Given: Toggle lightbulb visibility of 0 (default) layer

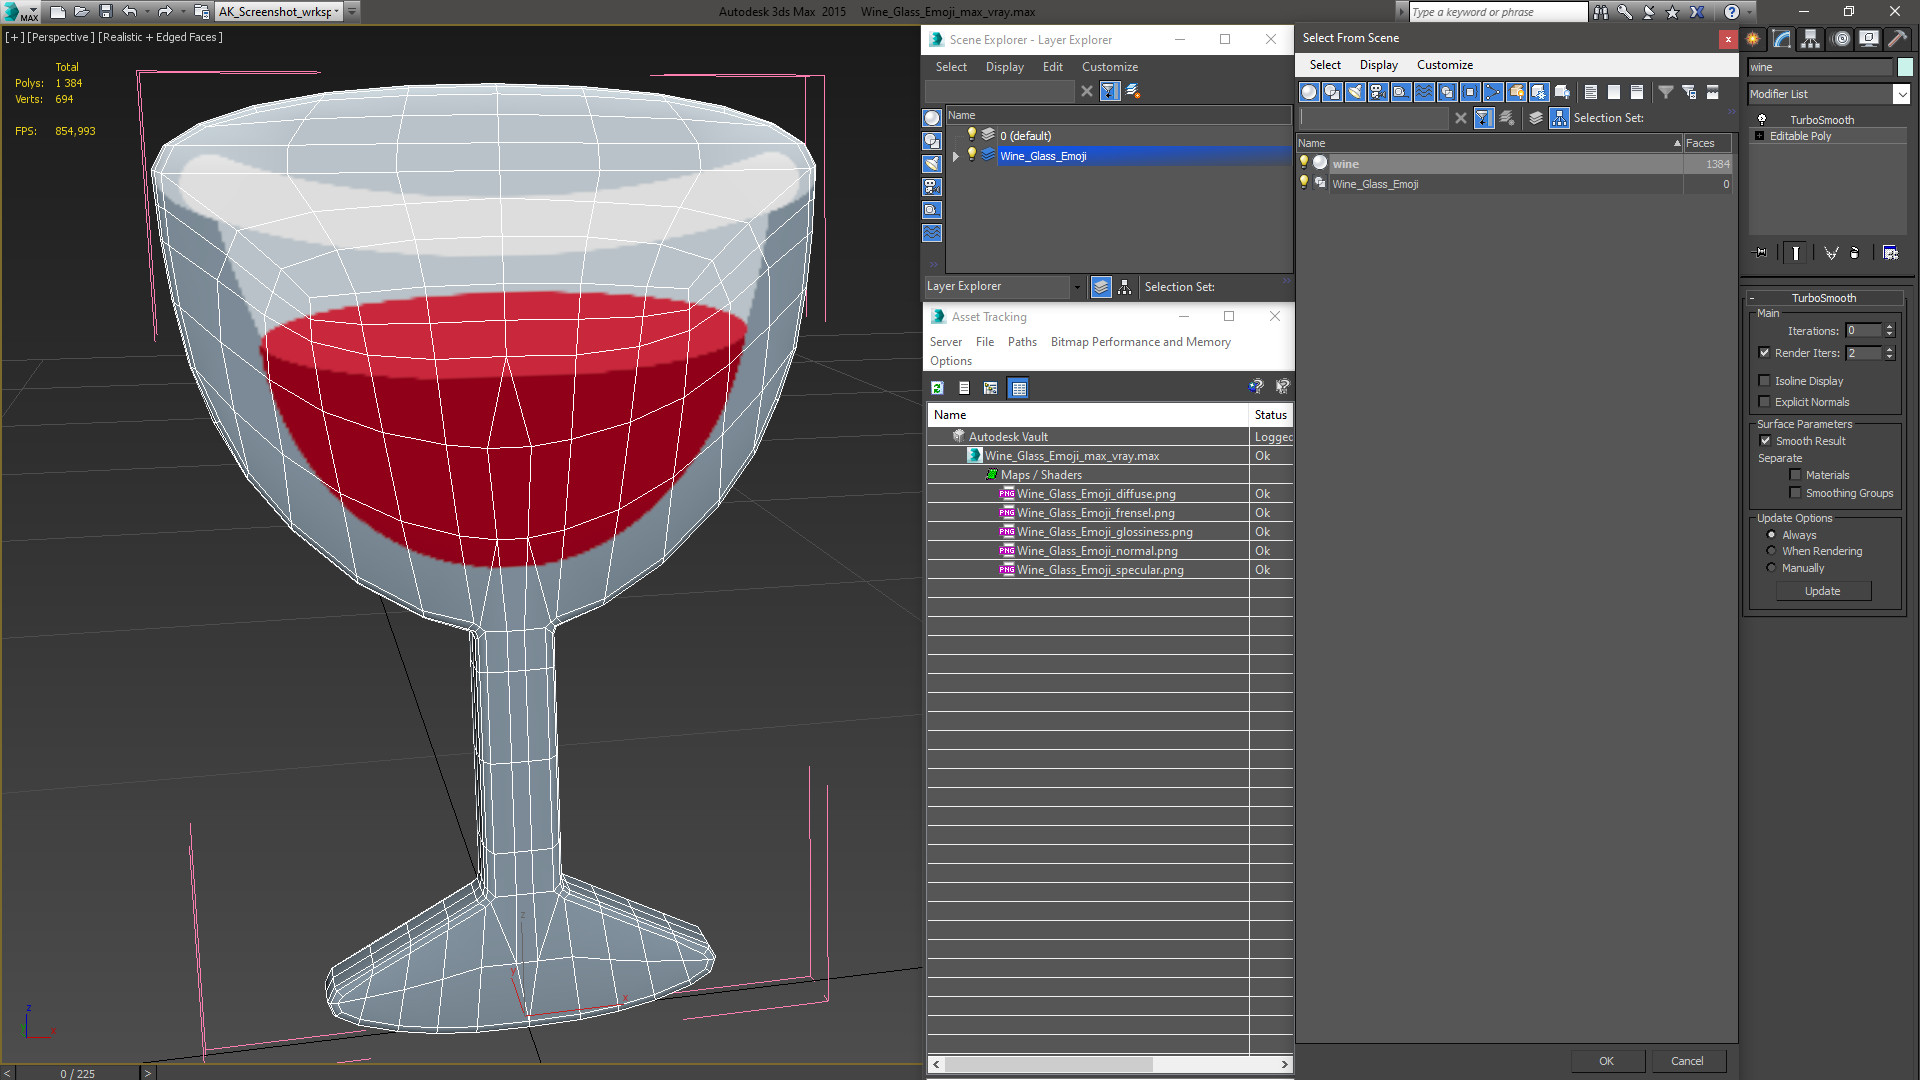Looking at the screenshot, I should (971, 135).
